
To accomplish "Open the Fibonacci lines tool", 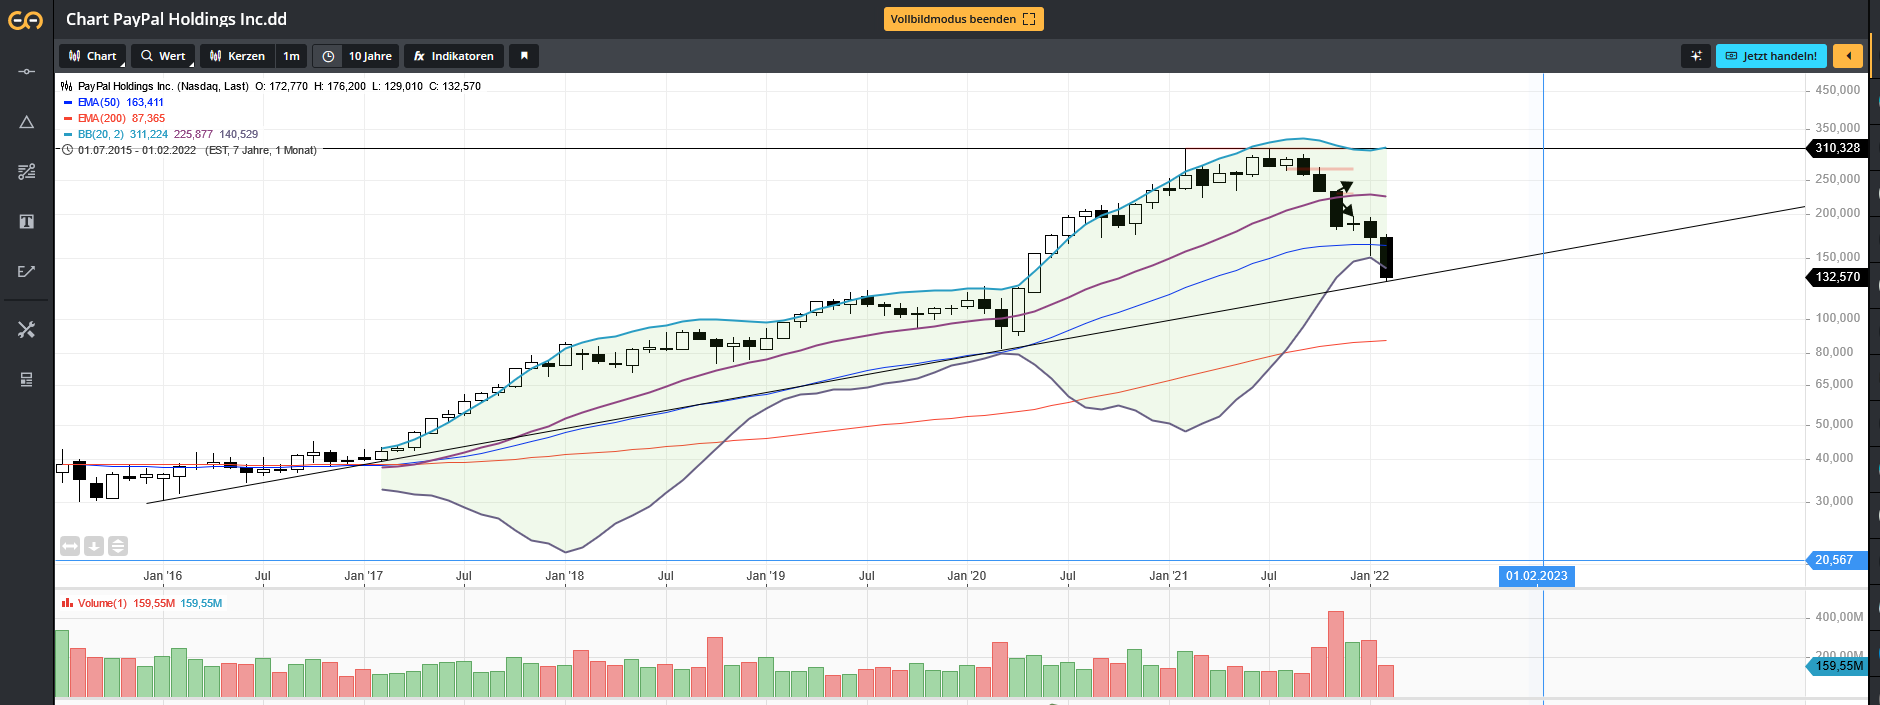I will pos(27,172).
